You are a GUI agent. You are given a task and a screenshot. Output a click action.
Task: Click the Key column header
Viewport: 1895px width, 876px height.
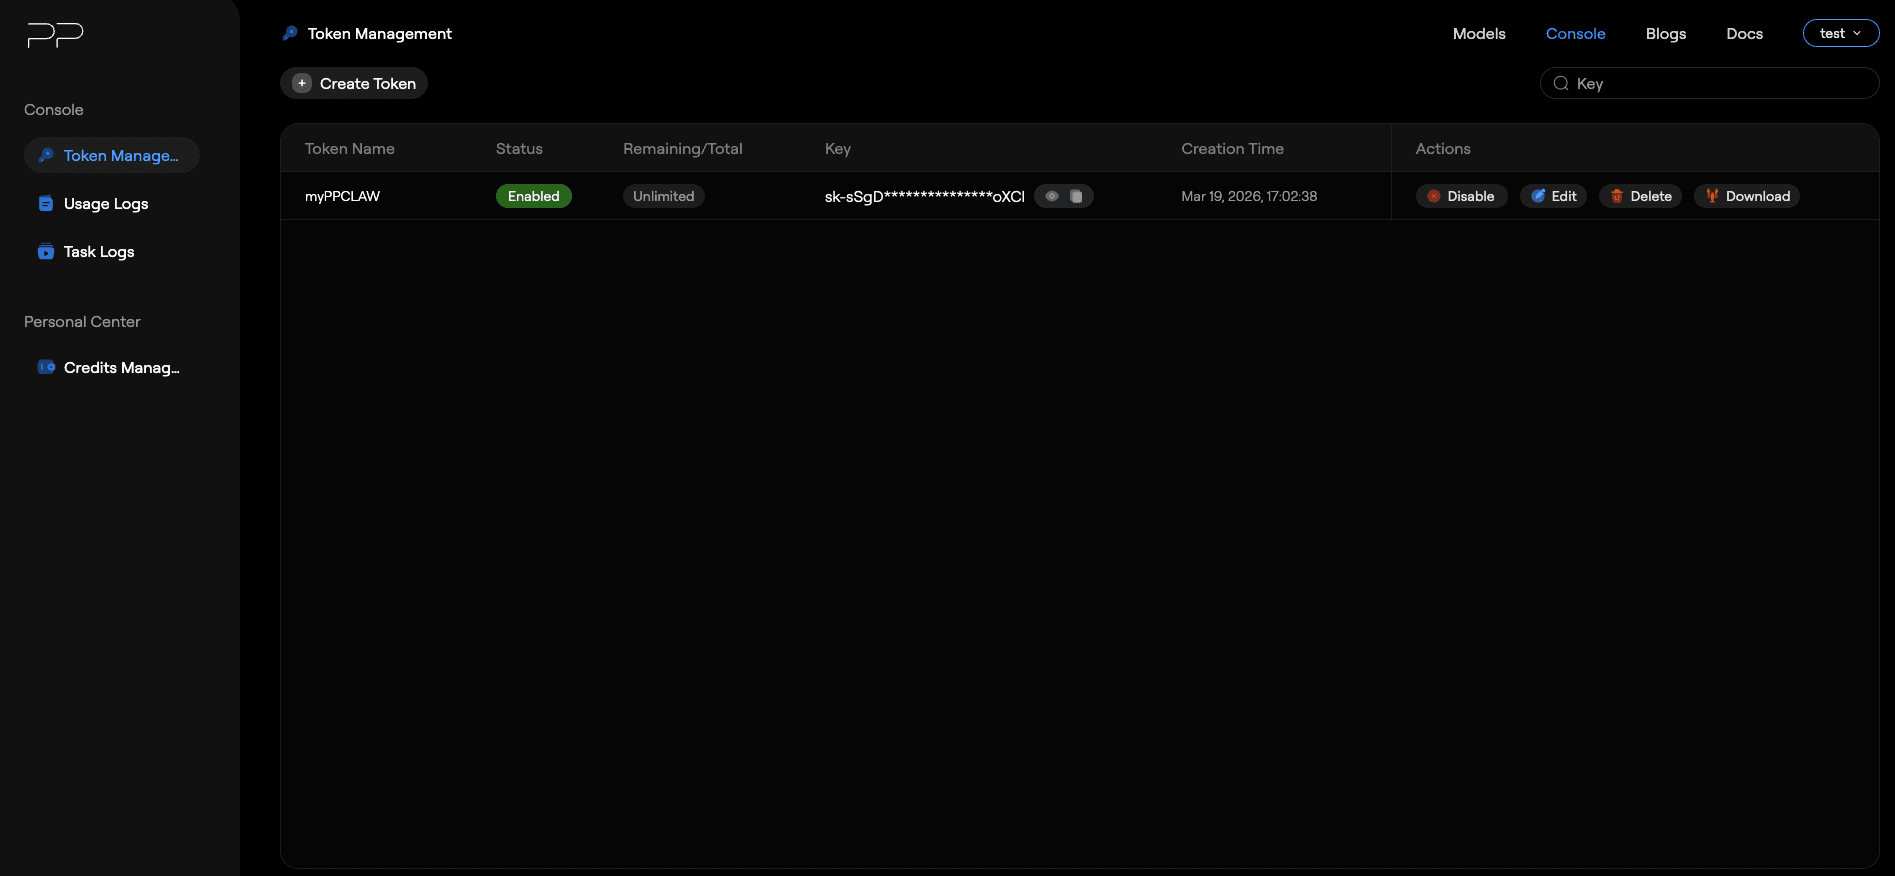point(838,148)
